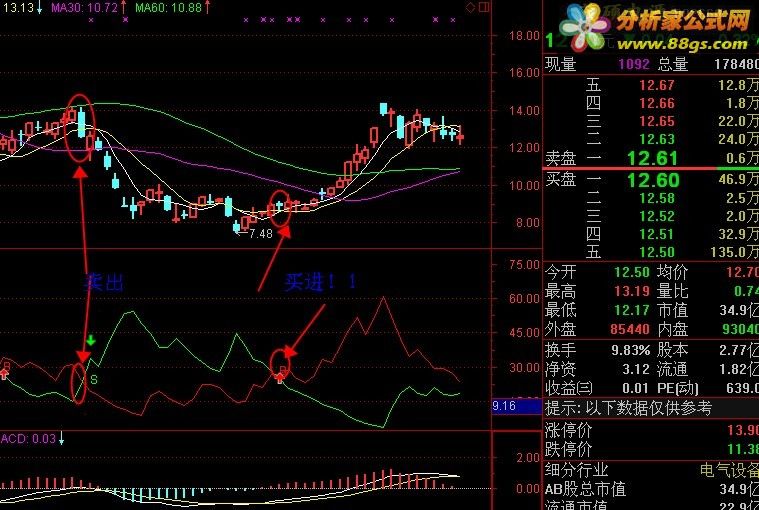
Task: Select sell level three price 12.65
Action: click(x=656, y=121)
